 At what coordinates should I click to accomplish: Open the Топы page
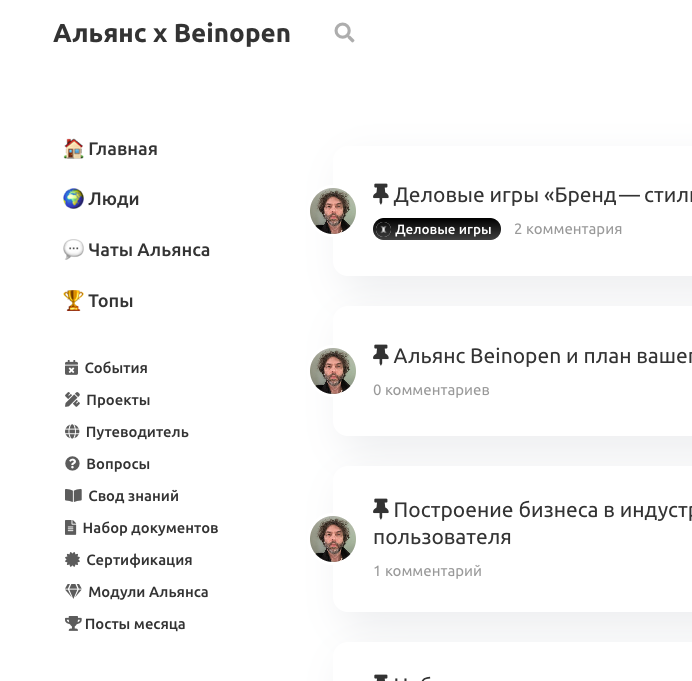tap(110, 301)
